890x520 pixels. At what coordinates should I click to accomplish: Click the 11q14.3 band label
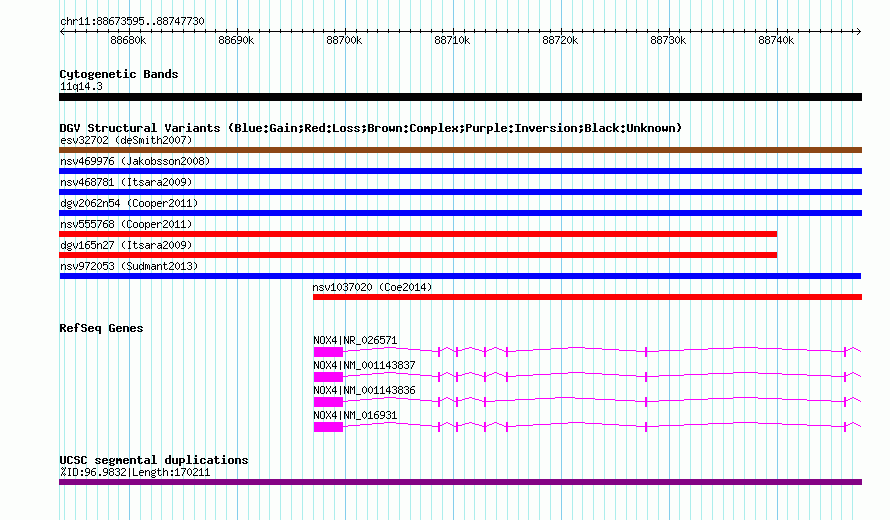point(81,86)
